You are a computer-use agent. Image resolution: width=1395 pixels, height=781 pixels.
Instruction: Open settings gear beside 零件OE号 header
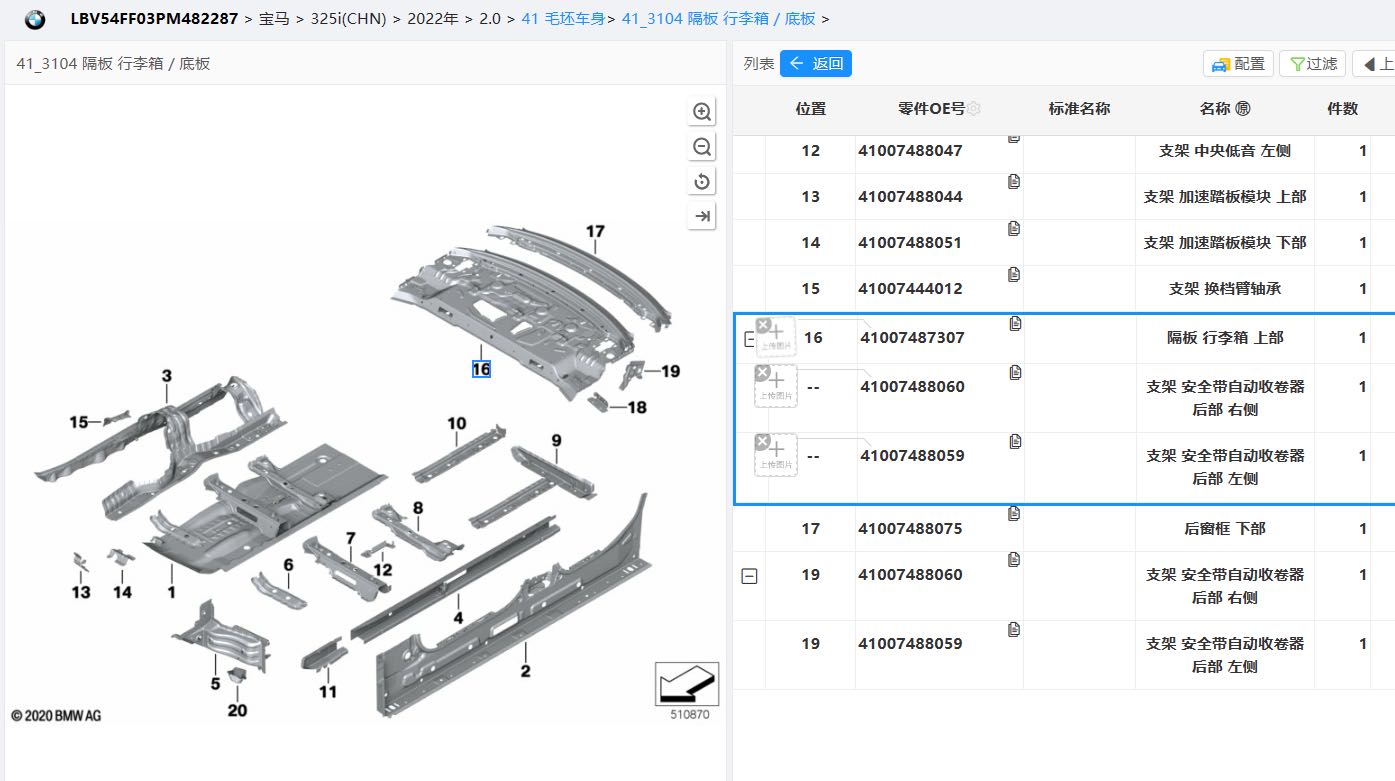(x=973, y=109)
